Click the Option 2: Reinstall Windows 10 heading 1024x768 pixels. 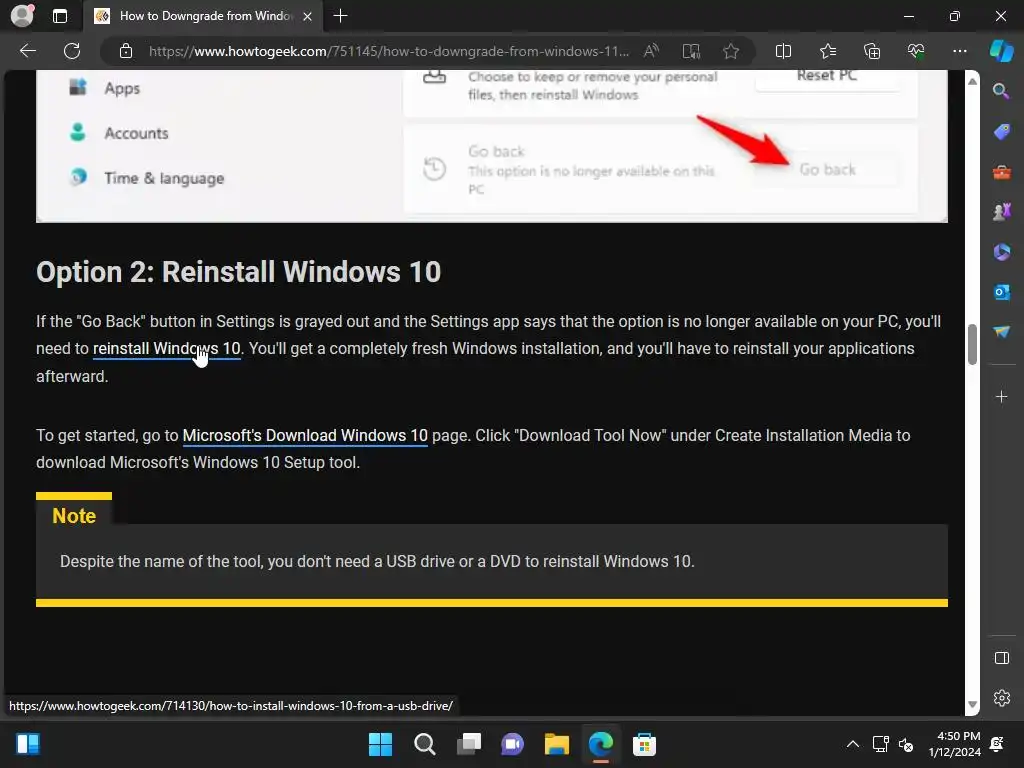[x=238, y=272]
